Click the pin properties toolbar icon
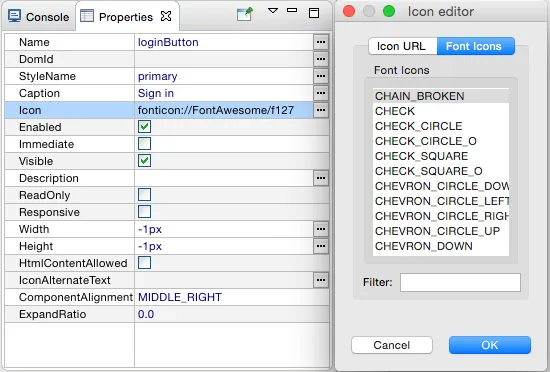 (244, 14)
